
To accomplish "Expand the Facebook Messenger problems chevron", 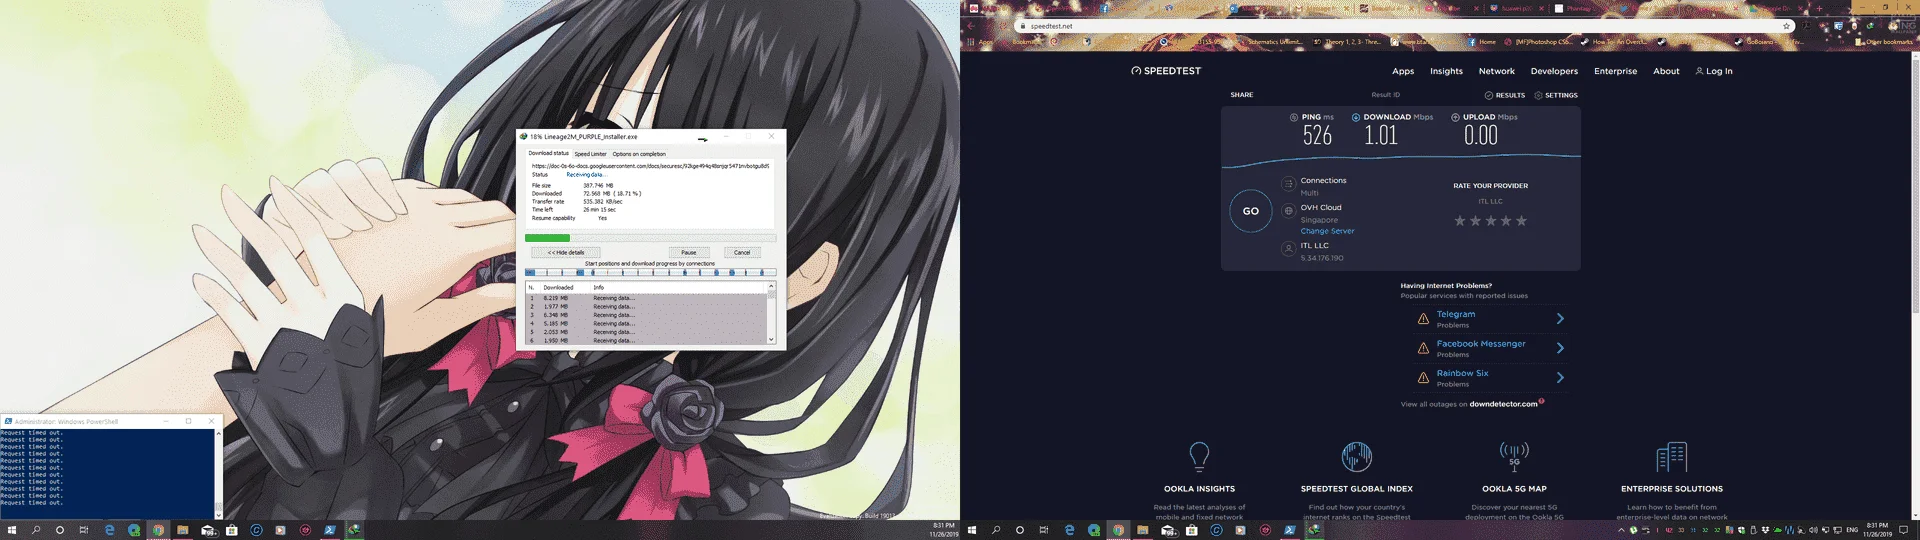I will click(x=1560, y=348).
